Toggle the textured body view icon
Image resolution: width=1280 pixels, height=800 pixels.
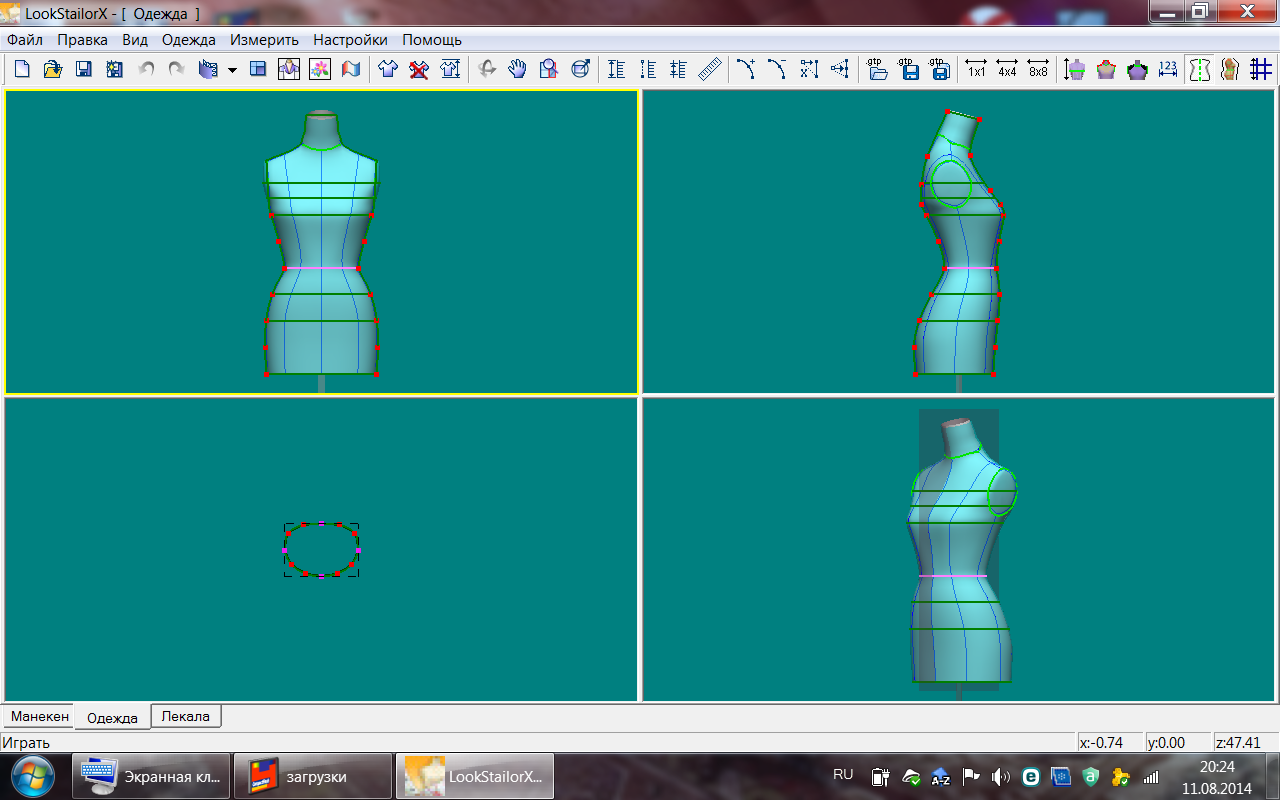tap(1230, 69)
